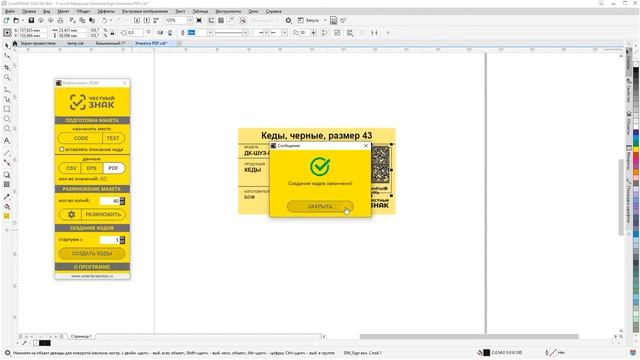Click the Export icon in the toolbar
The image size is (640, 360).
(x=147, y=20)
